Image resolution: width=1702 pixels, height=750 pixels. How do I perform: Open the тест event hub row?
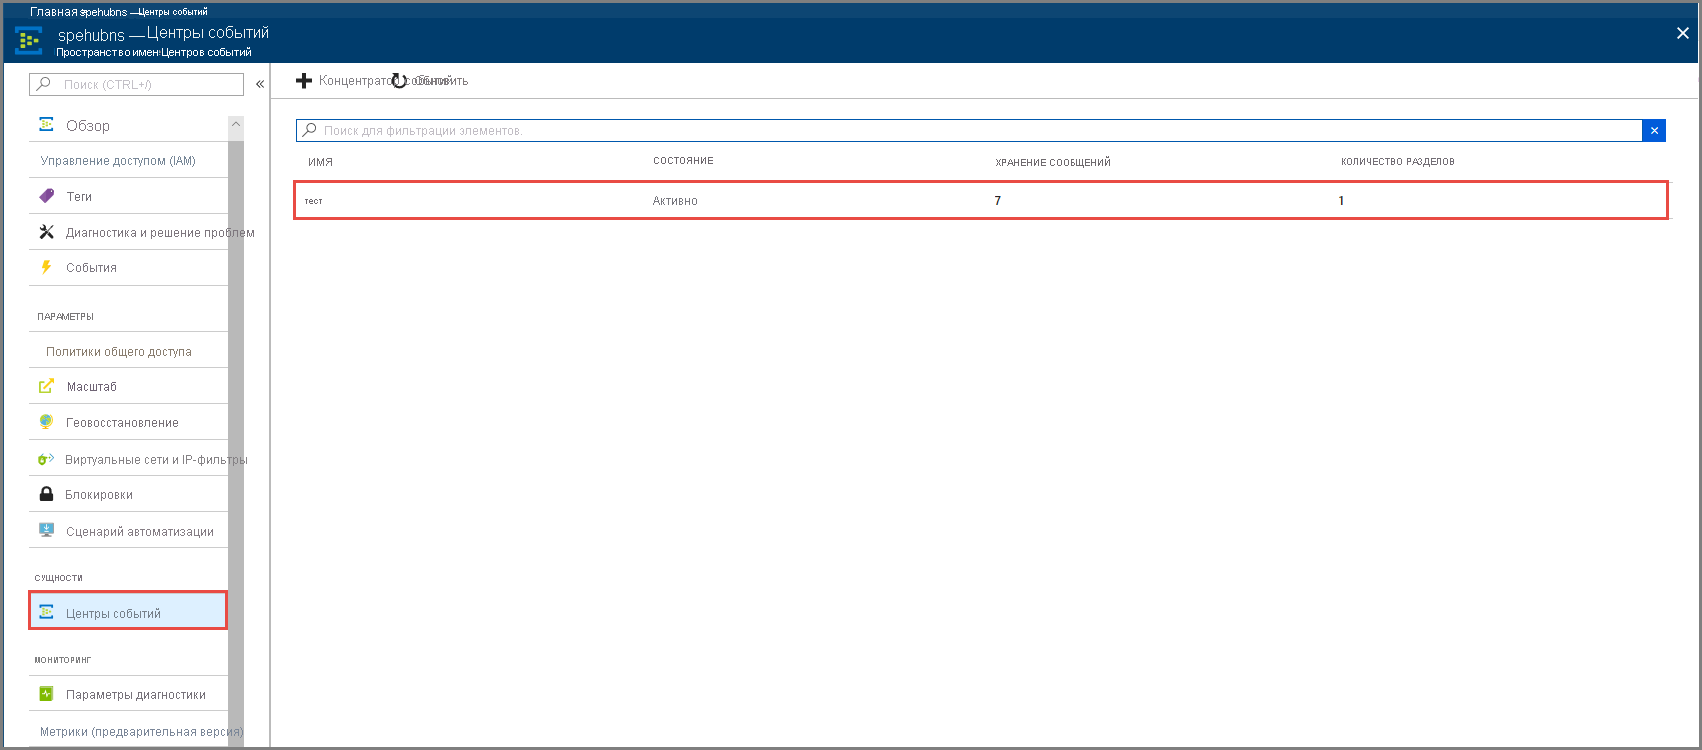981,200
